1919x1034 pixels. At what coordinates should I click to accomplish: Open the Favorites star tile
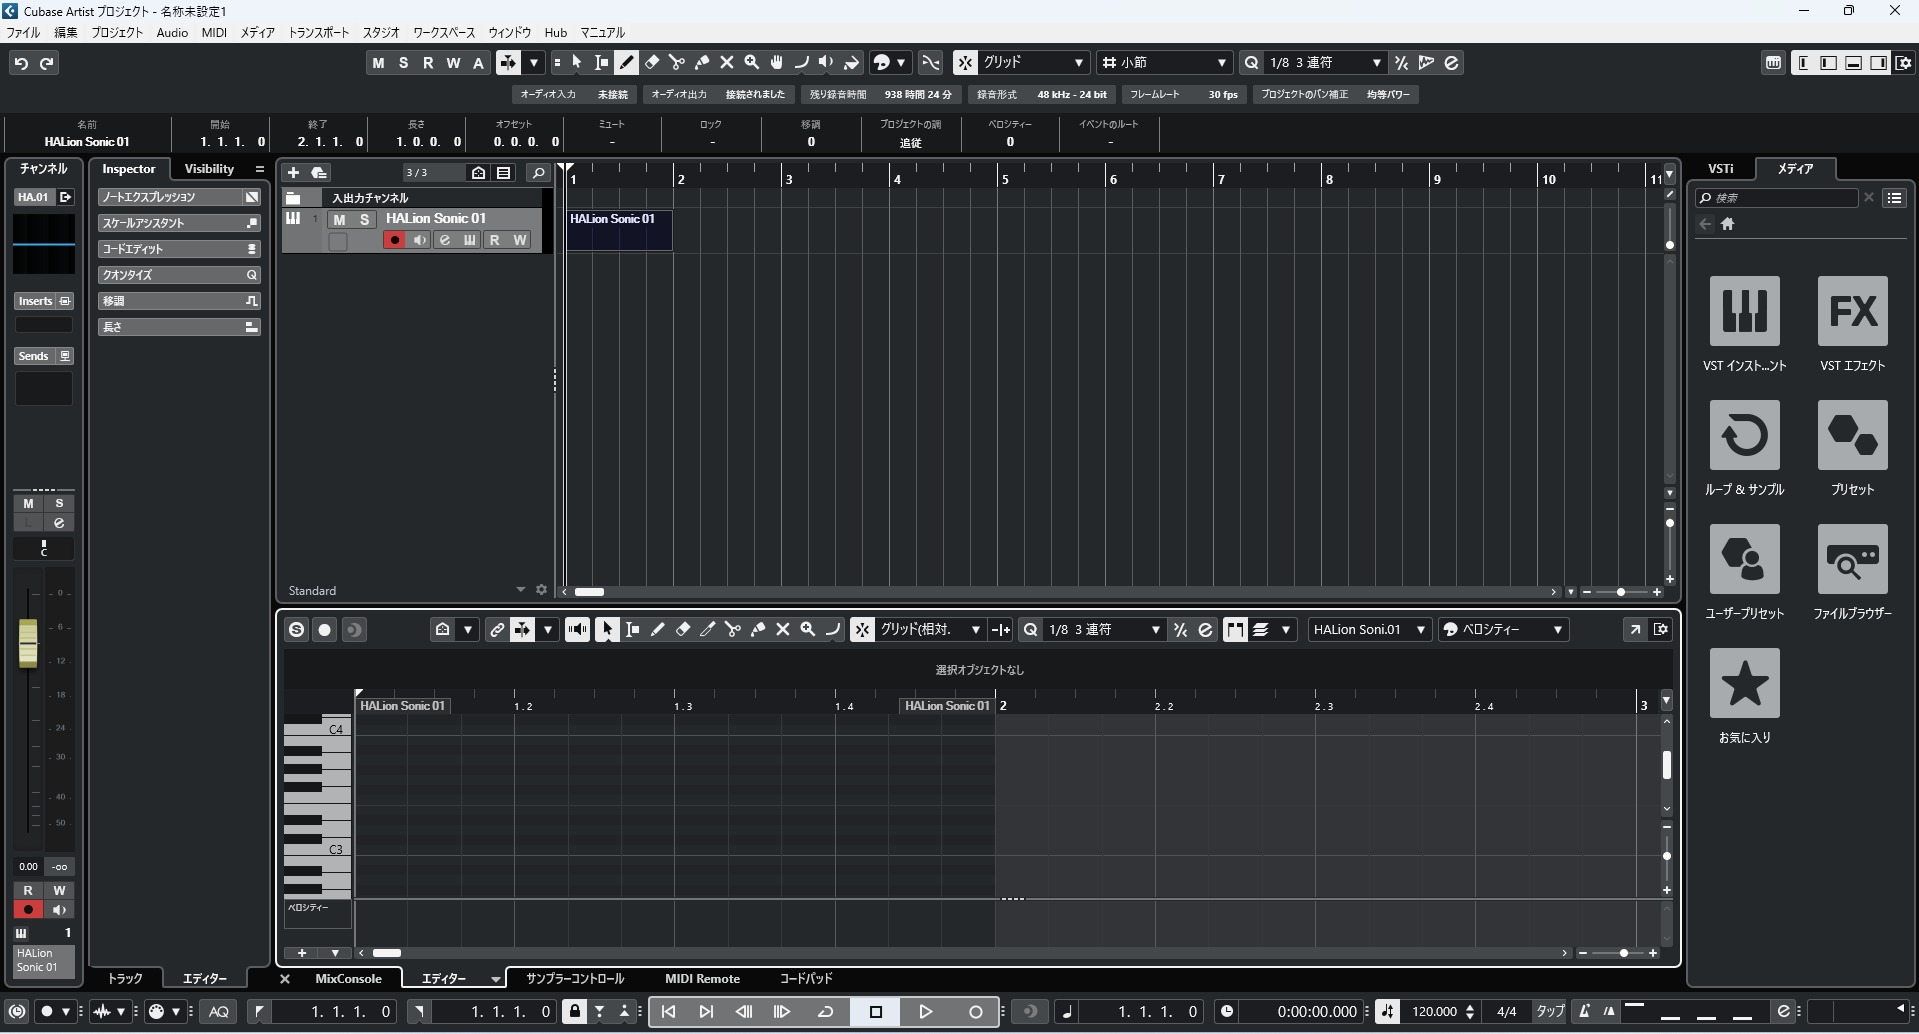point(1744,683)
